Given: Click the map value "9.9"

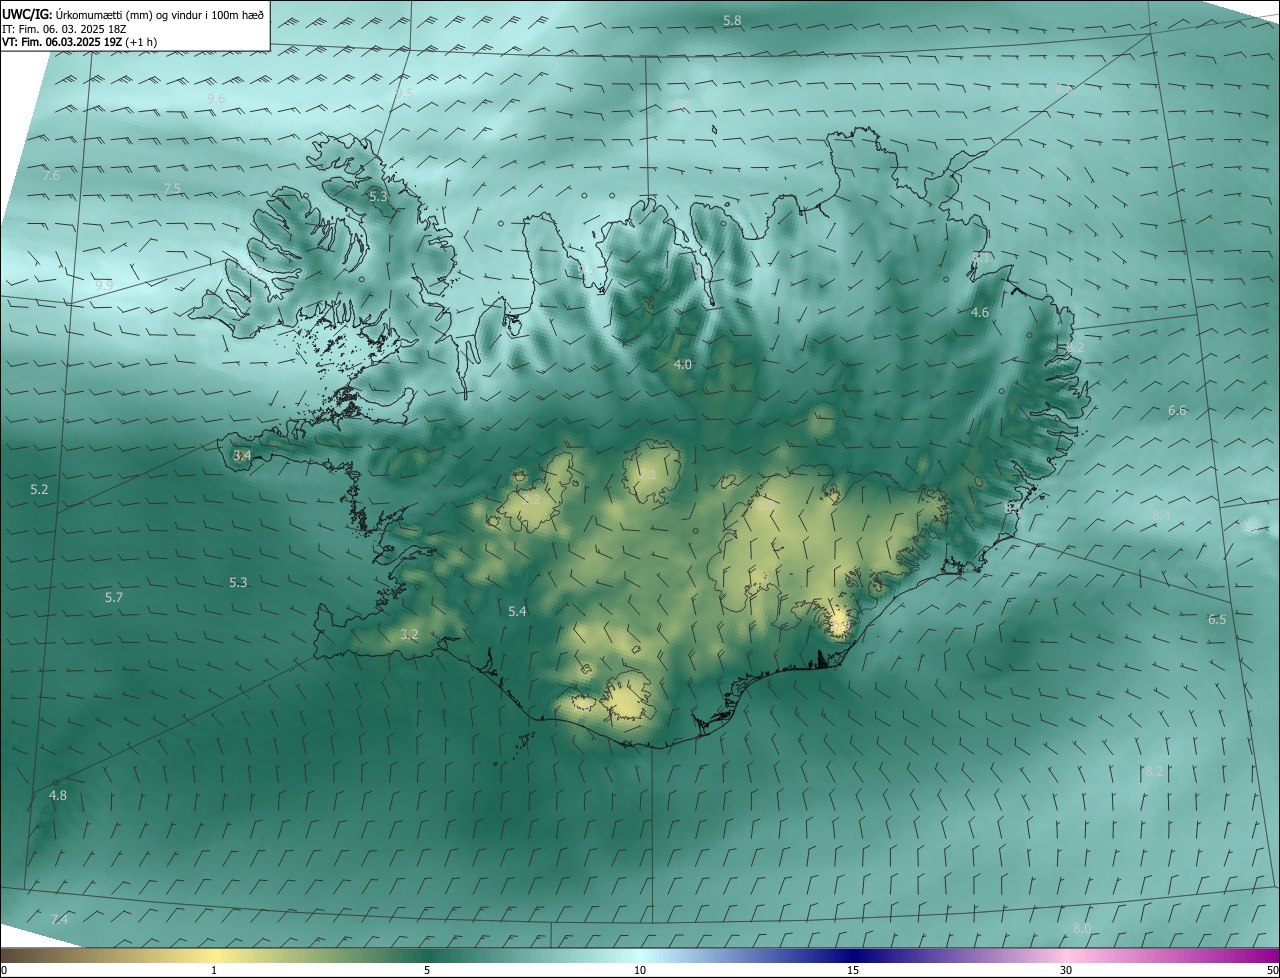Looking at the screenshot, I should (x=104, y=286).
